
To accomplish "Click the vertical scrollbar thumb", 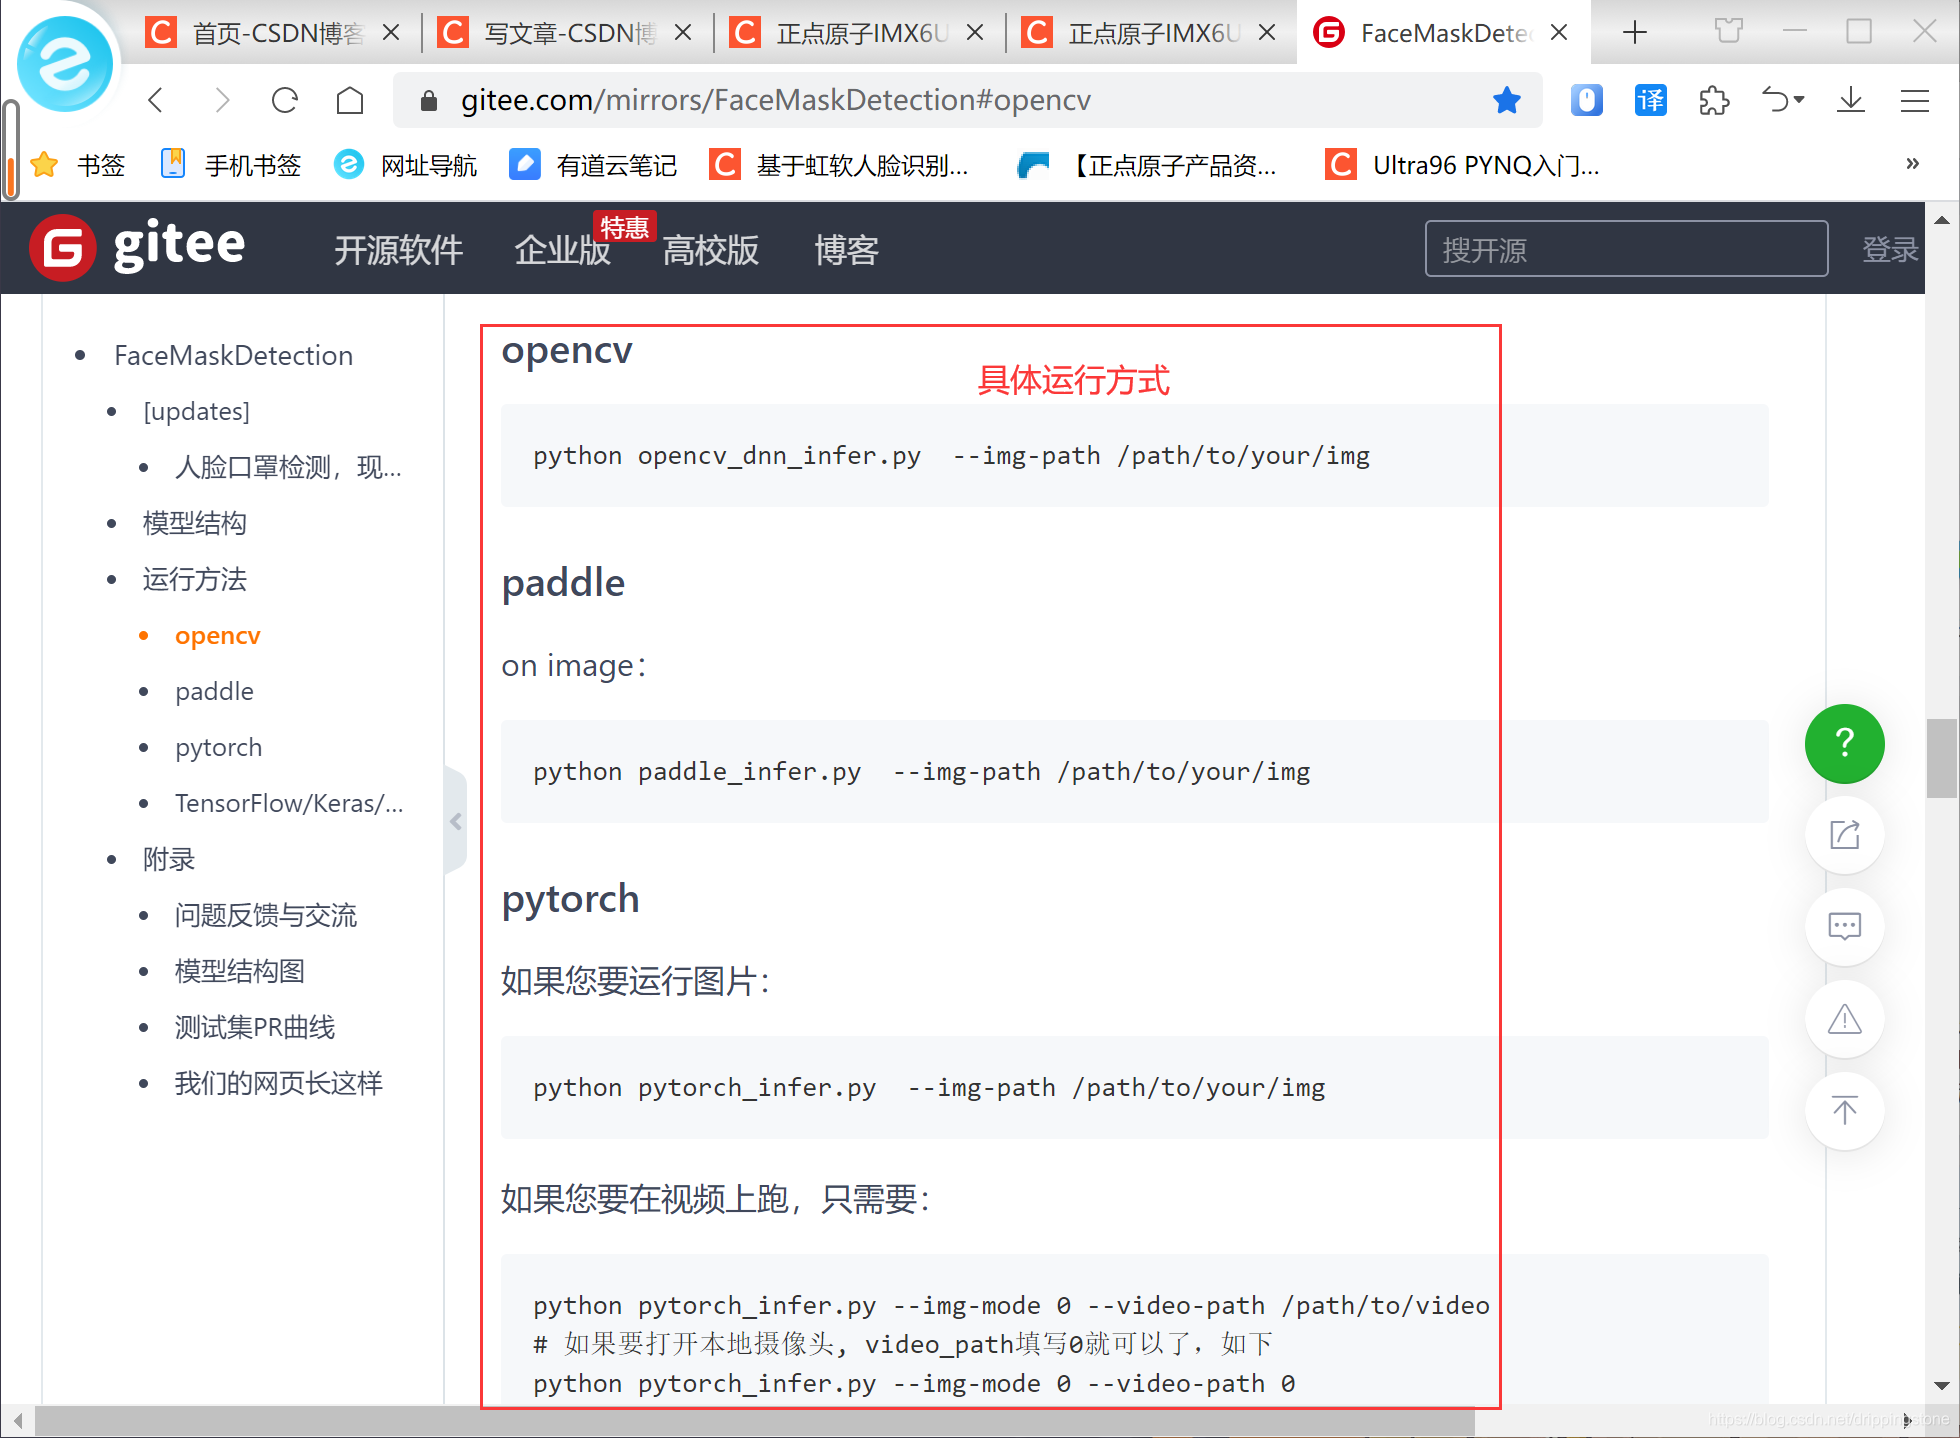I will 1942,758.
